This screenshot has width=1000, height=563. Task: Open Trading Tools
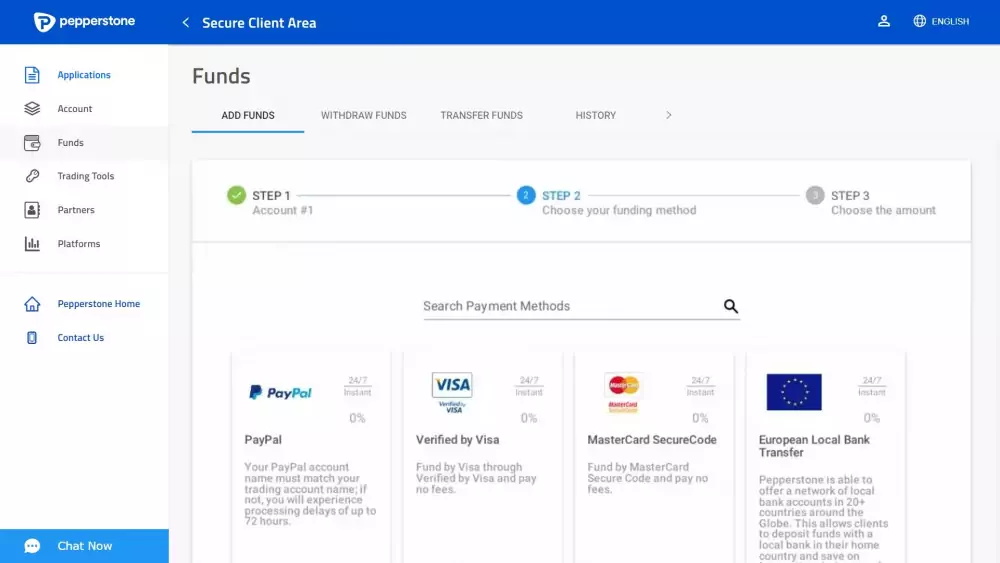(x=85, y=176)
